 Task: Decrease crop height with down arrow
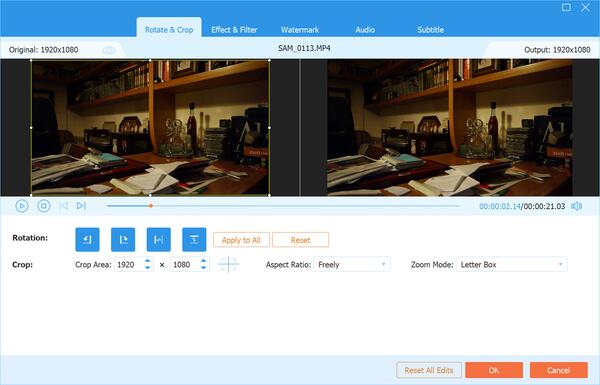click(204, 268)
